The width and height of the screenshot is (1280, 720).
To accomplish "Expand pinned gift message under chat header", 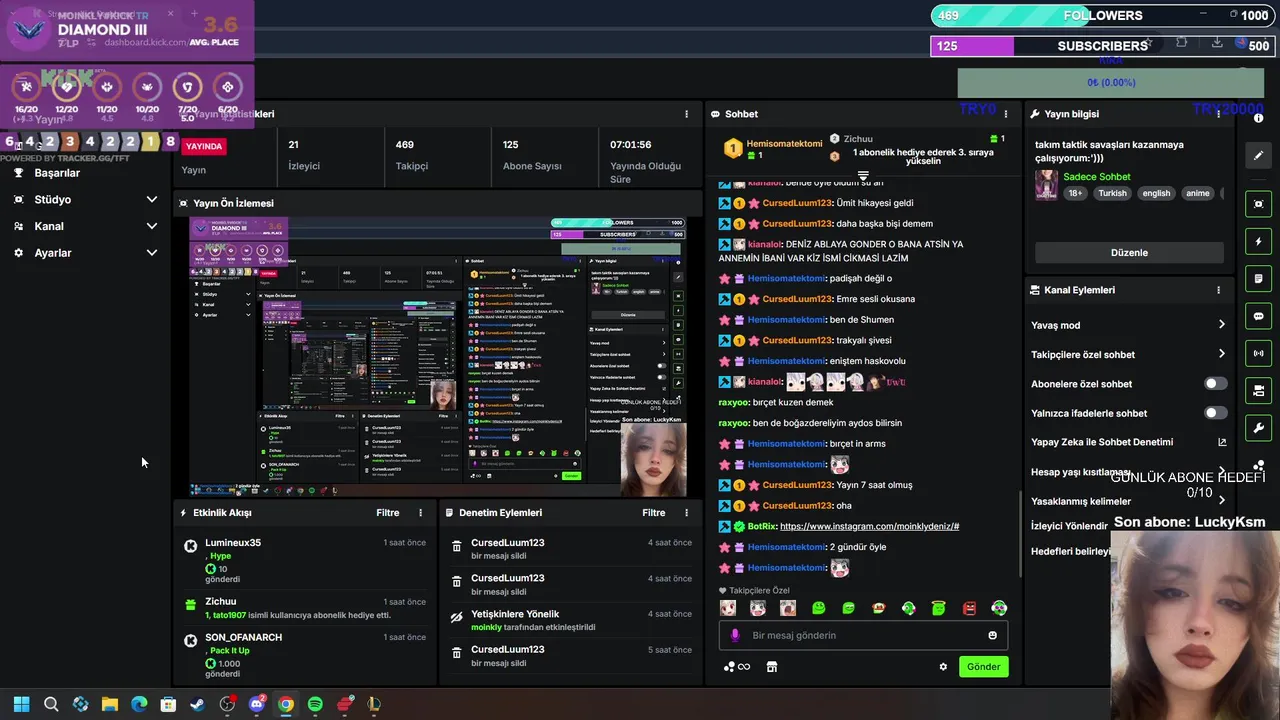I will [x=863, y=176].
